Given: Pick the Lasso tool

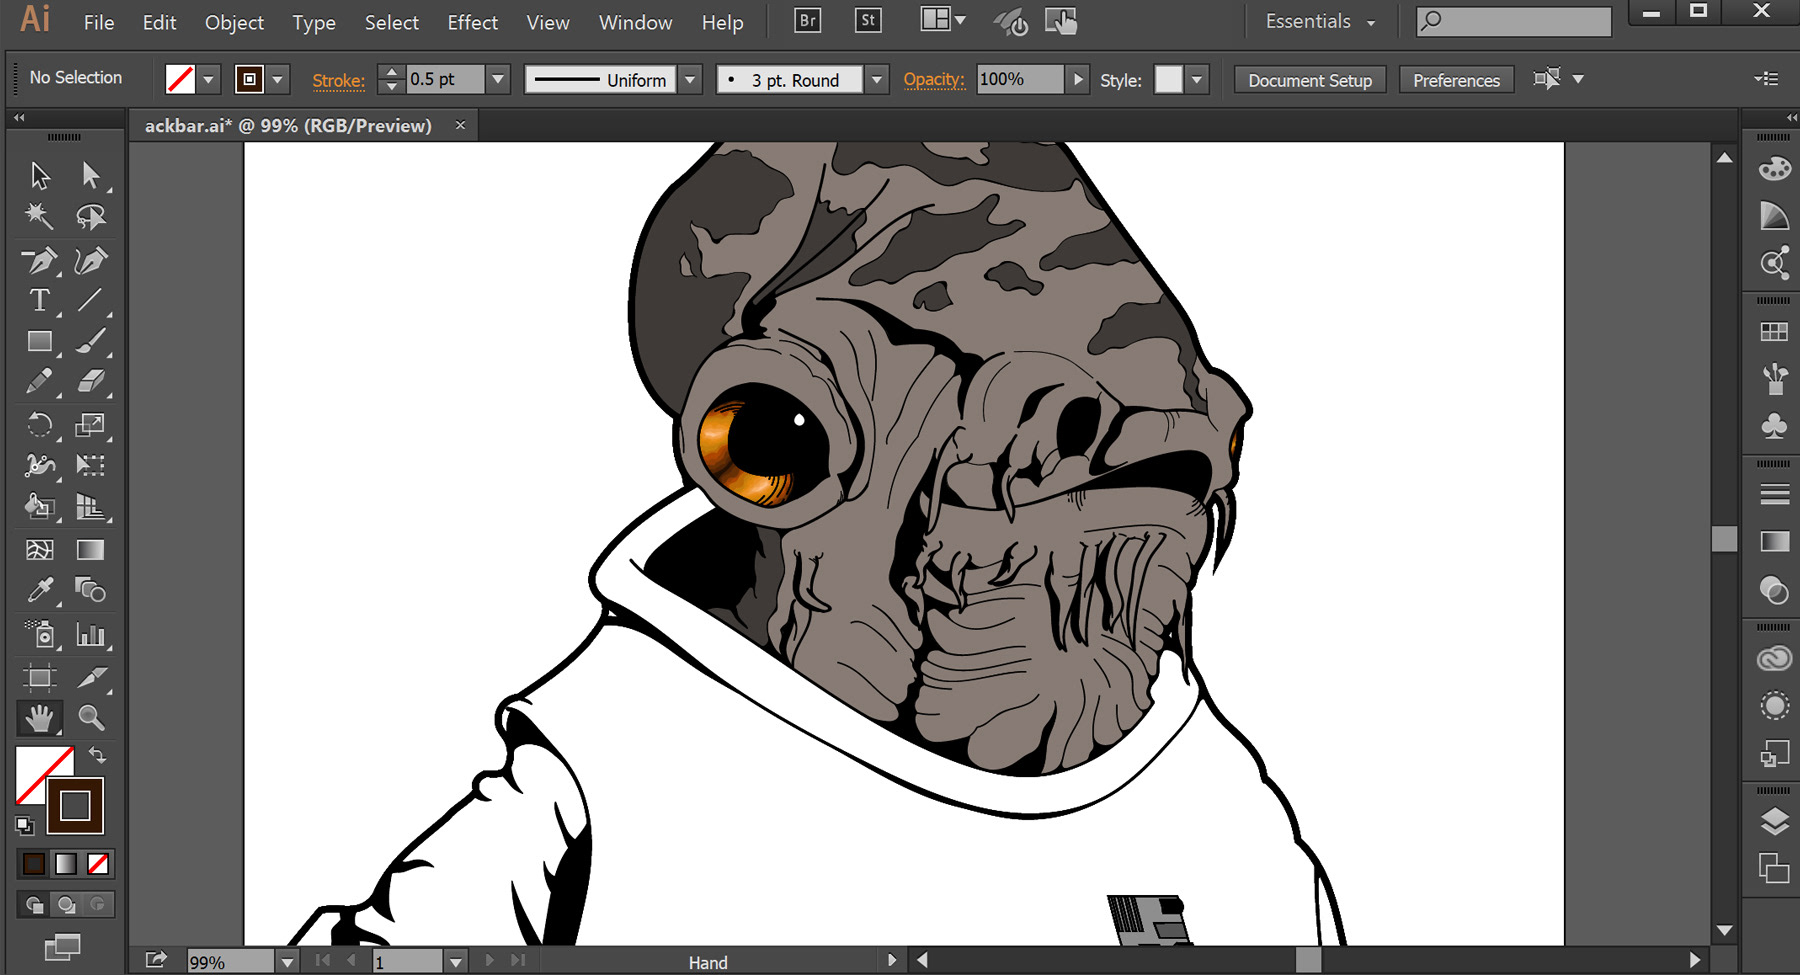Looking at the screenshot, I should (91, 216).
